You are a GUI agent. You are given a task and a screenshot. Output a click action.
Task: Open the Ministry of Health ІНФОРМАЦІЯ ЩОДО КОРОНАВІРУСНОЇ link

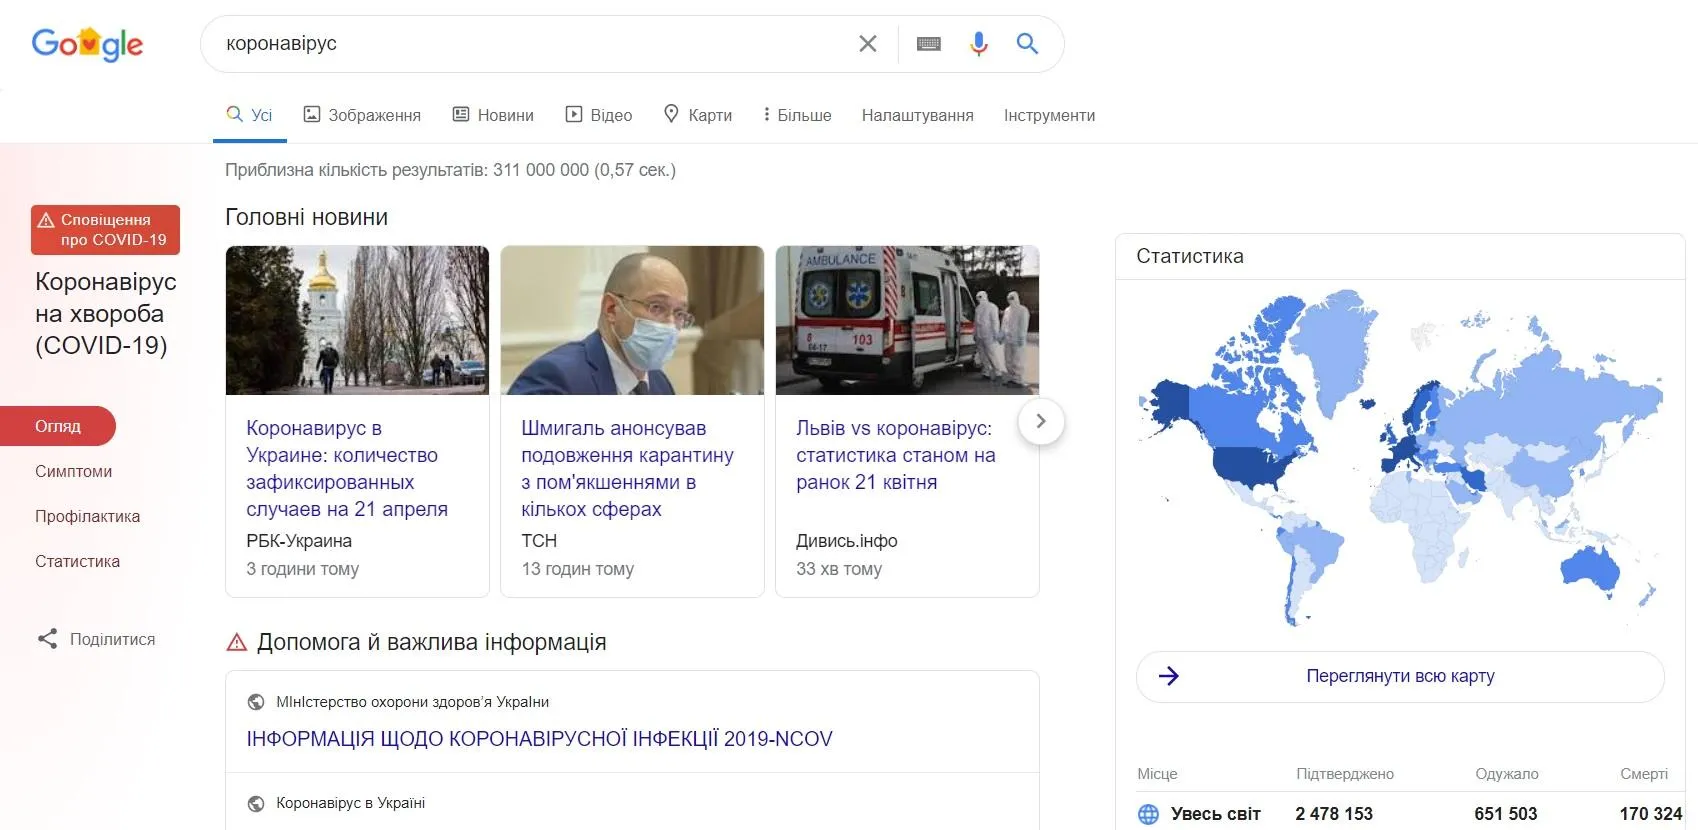coord(539,739)
